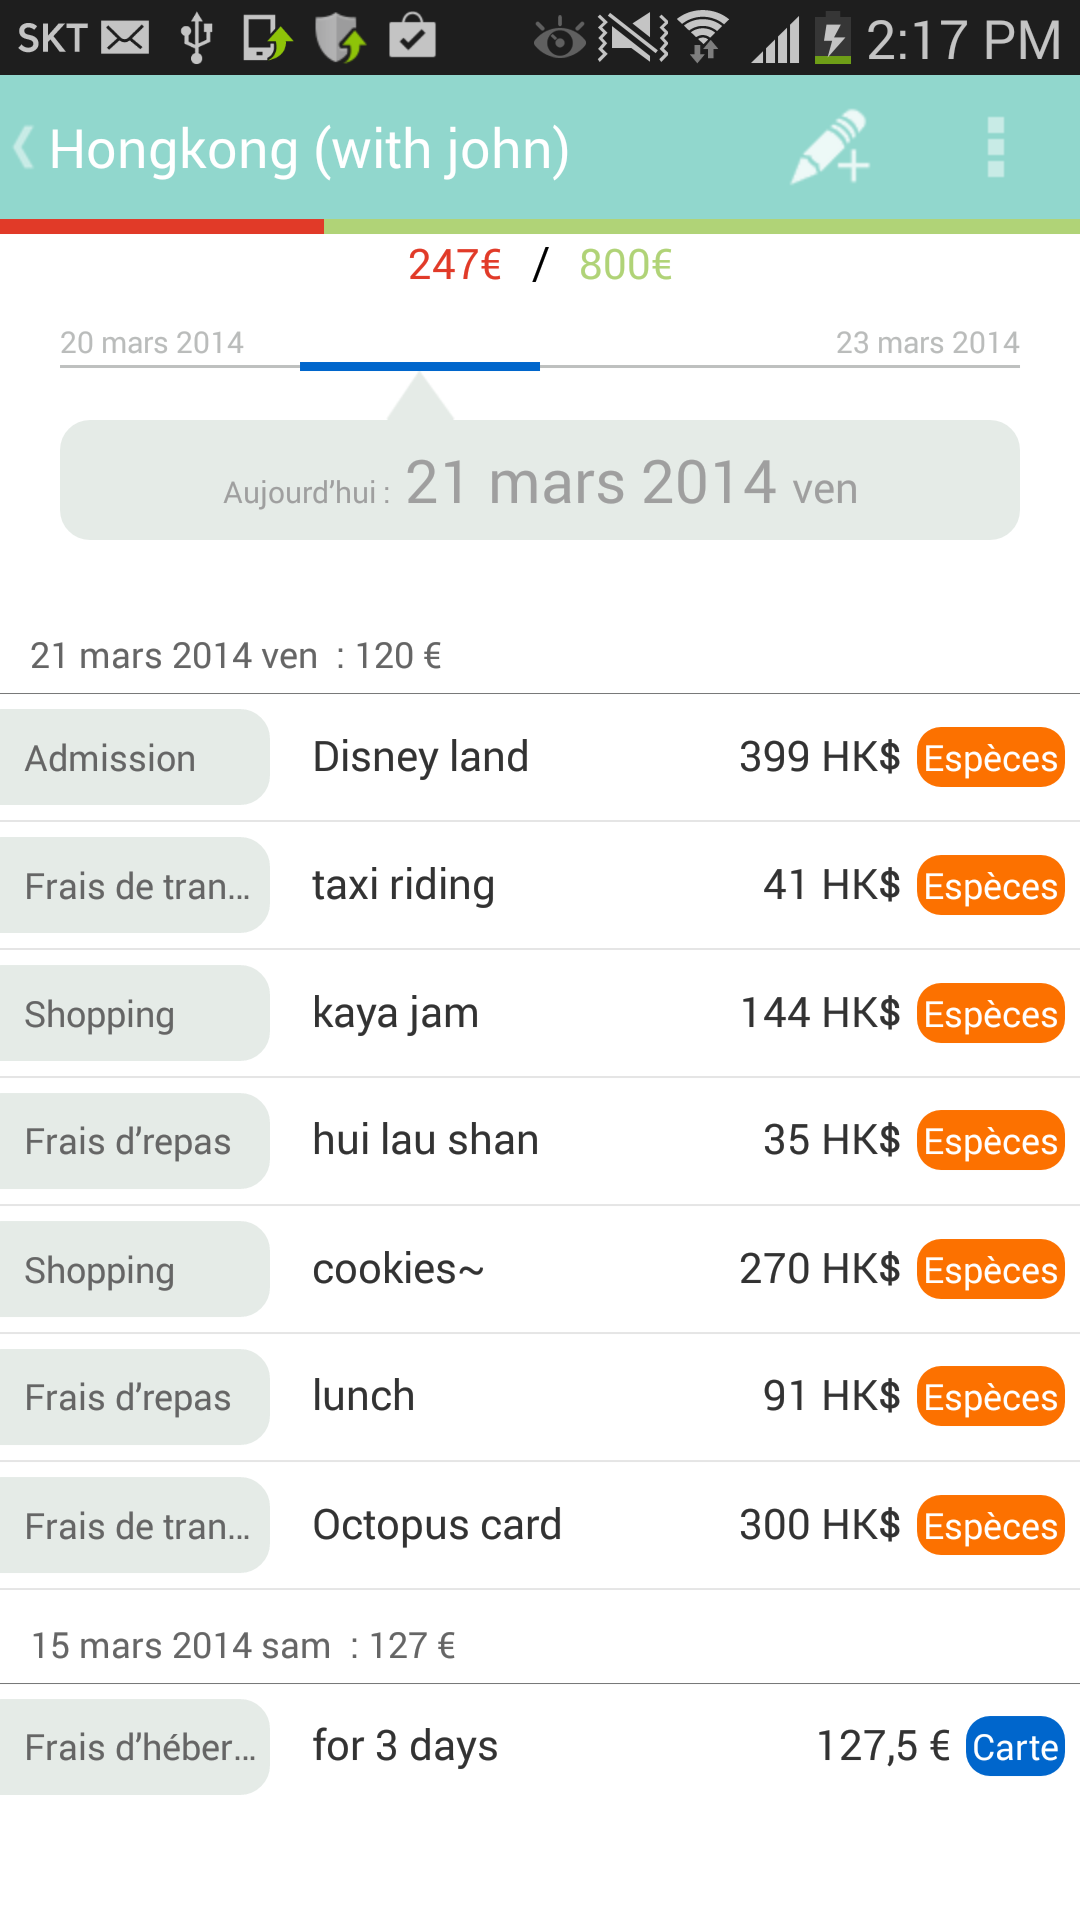Viewport: 1080px width, 1920px height.
Task: Tap the Espèces badge on Disney land
Action: tap(990, 758)
